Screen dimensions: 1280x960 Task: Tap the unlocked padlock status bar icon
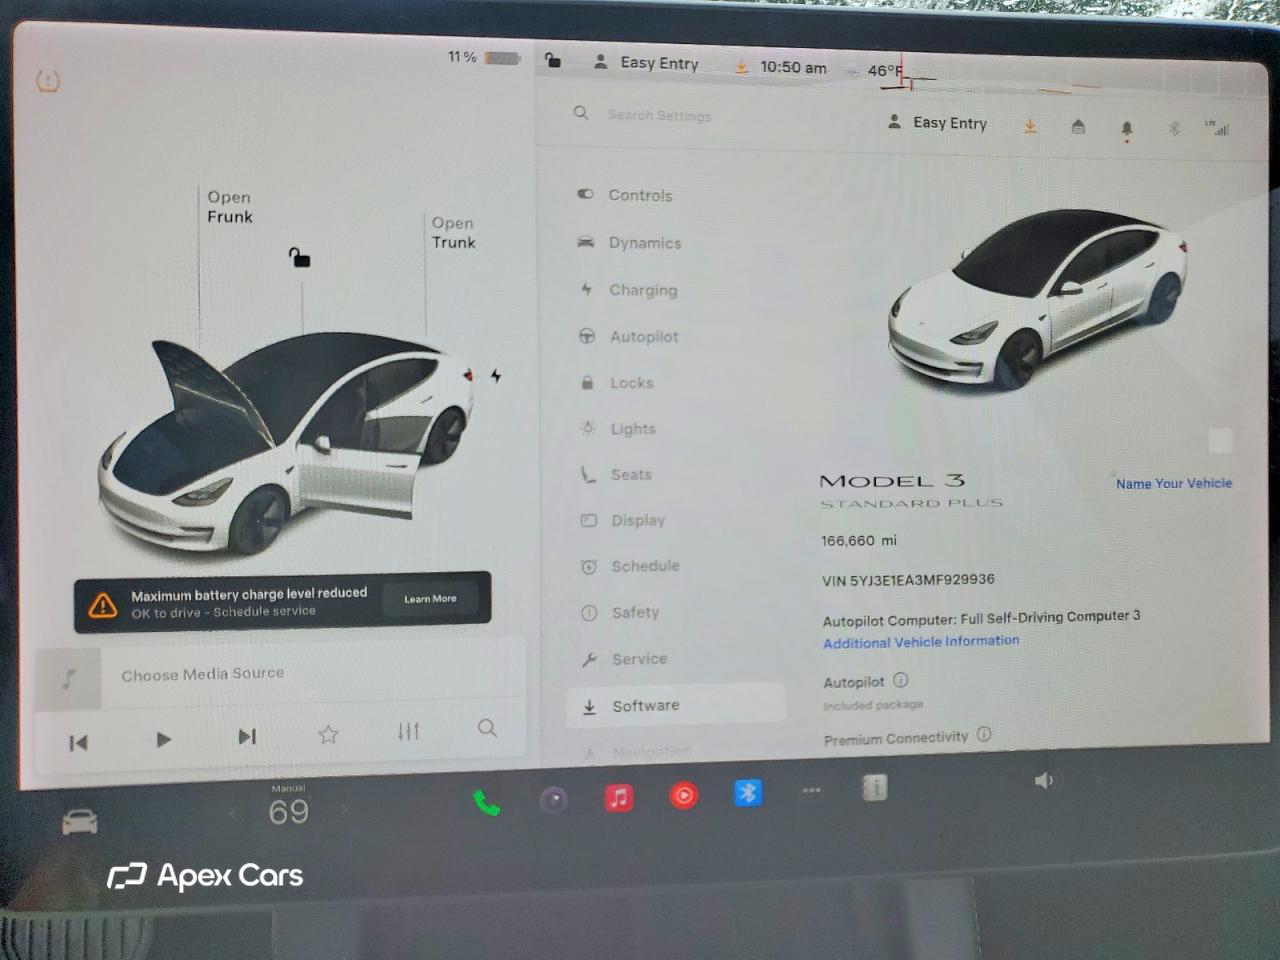[x=552, y=60]
